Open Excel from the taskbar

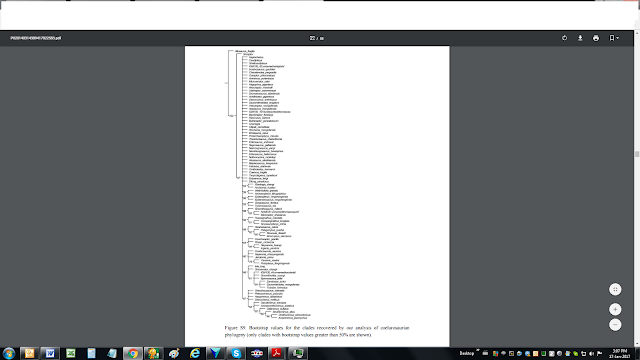pyautogui.click(x=71, y=353)
